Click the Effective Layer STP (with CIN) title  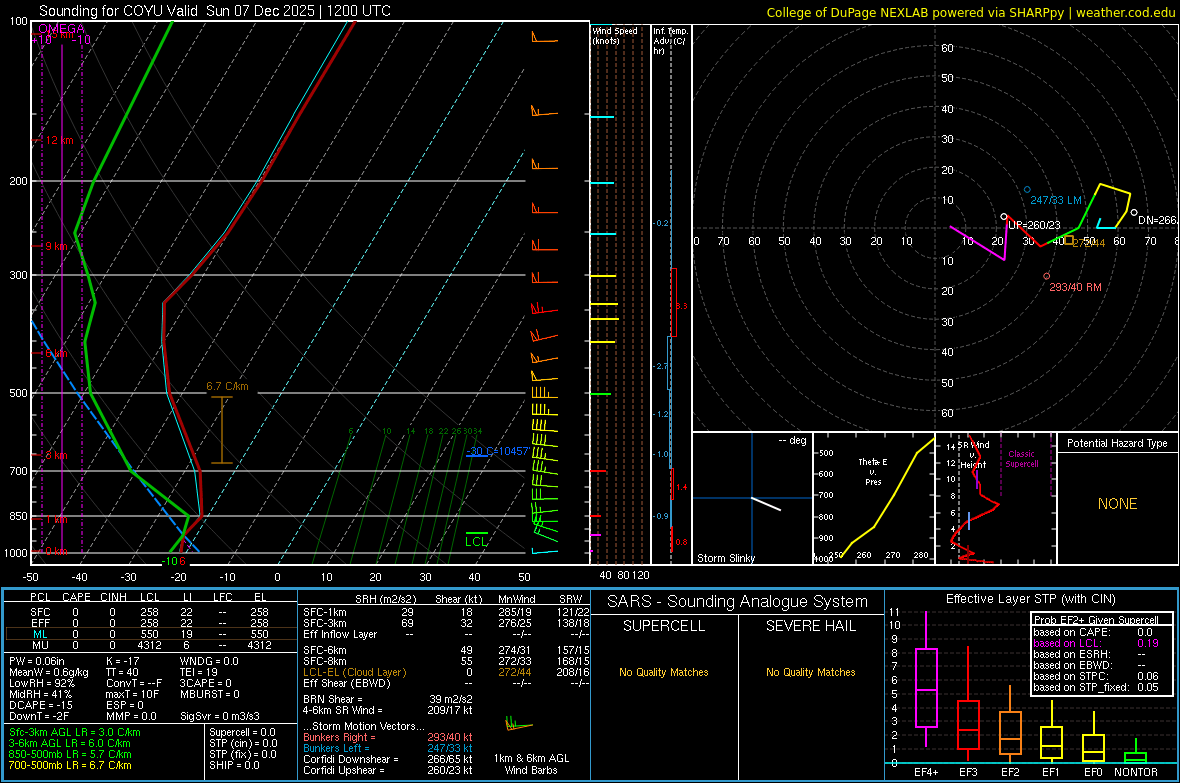tap(1030, 599)
